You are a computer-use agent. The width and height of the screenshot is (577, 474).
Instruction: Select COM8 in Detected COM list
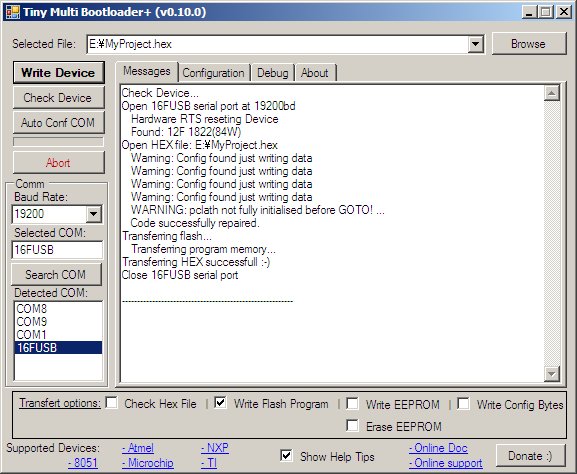(58, 308)
